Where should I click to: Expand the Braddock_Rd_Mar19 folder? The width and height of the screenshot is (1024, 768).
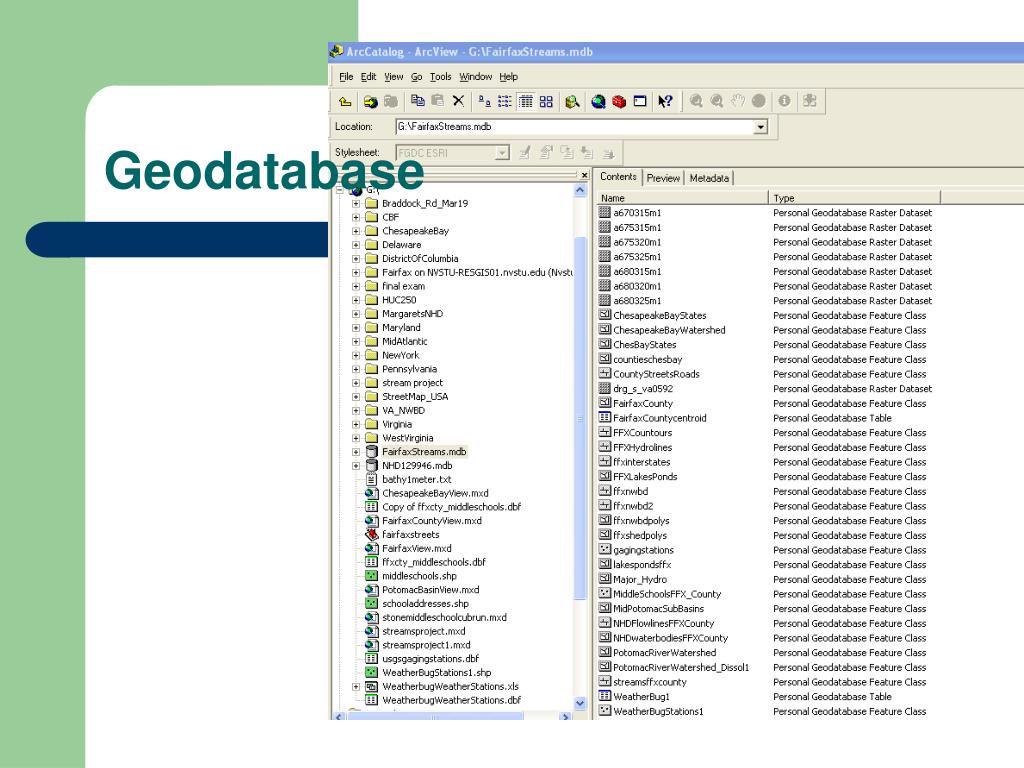356,204
